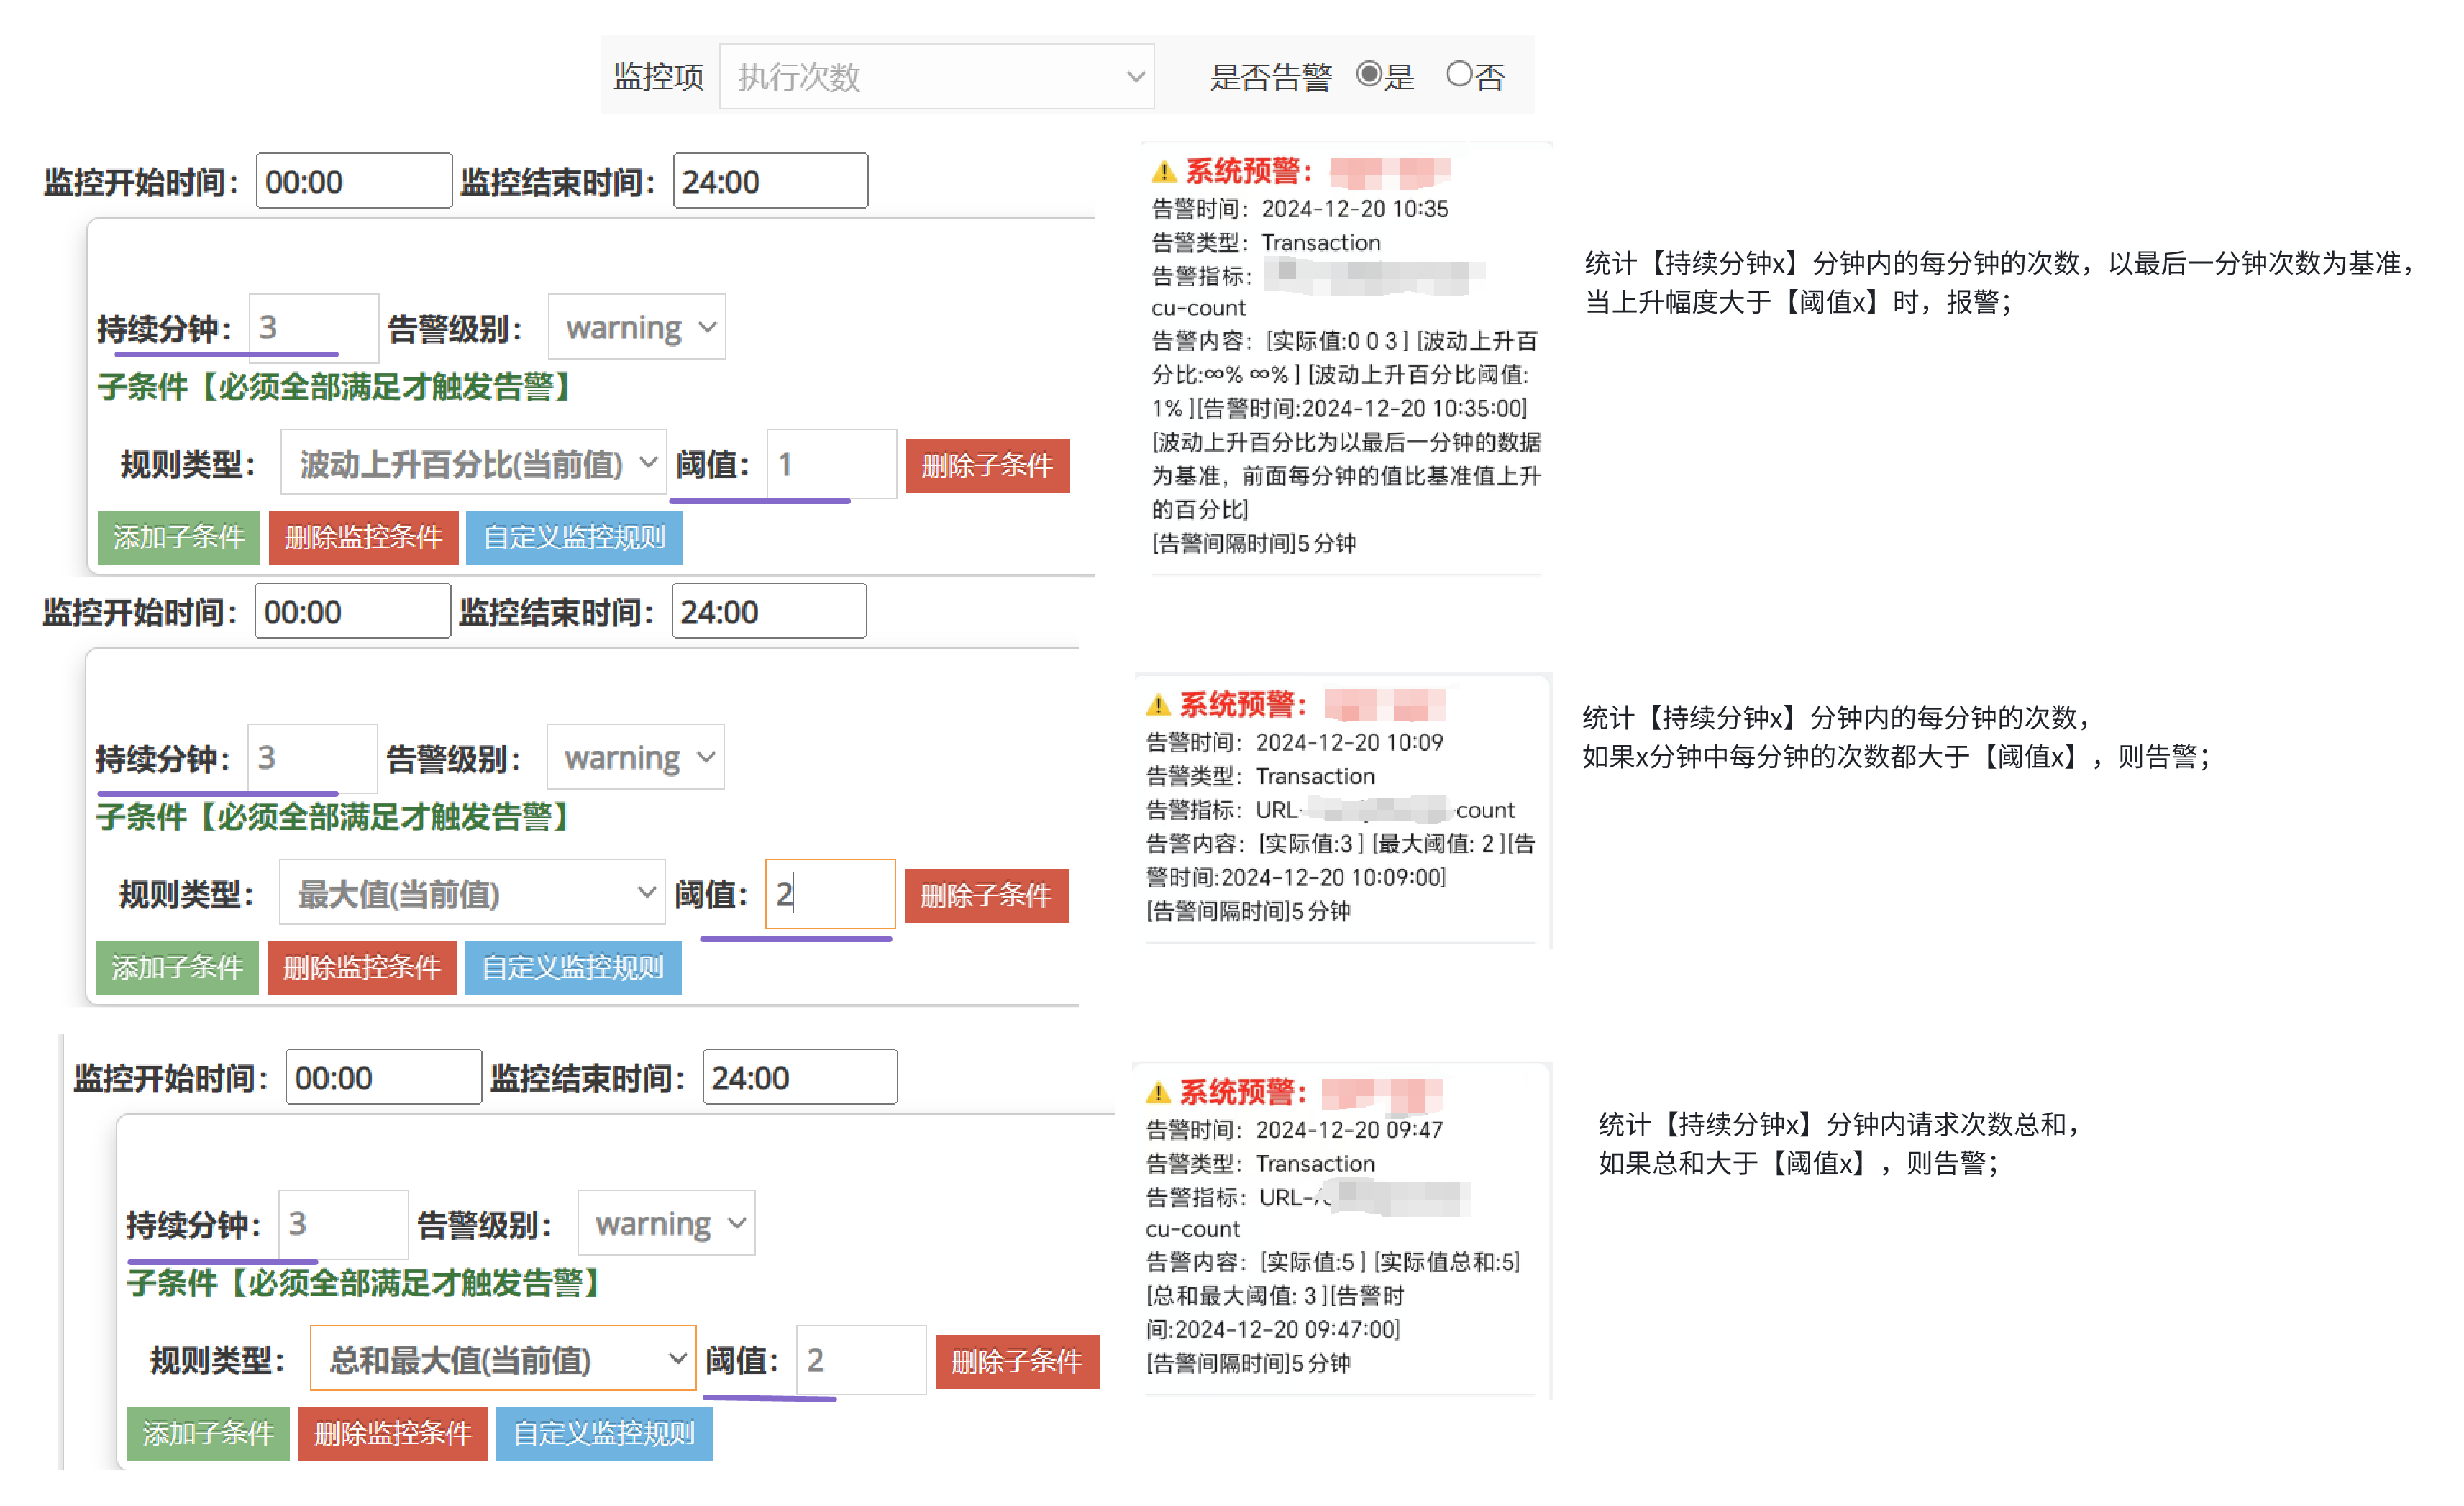
Task: Click the last 自定义监控规则 button
Action: [x=603, y=1433]
